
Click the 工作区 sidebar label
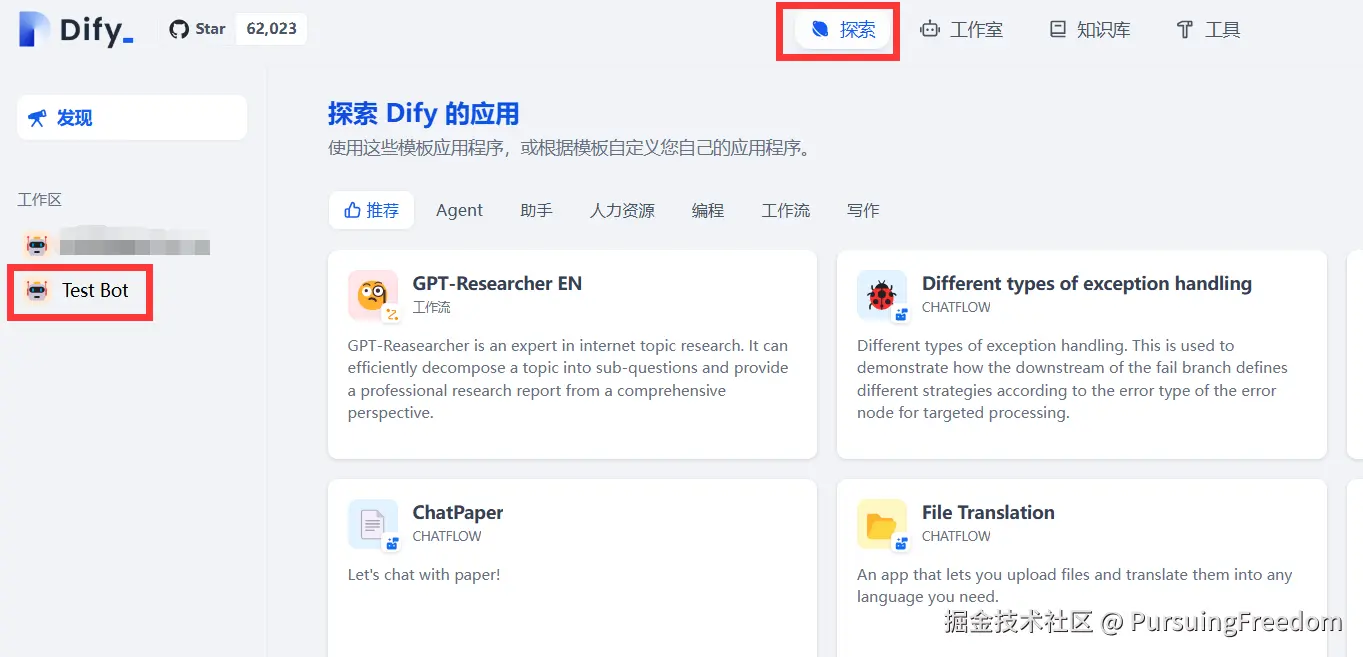(39, 200)
